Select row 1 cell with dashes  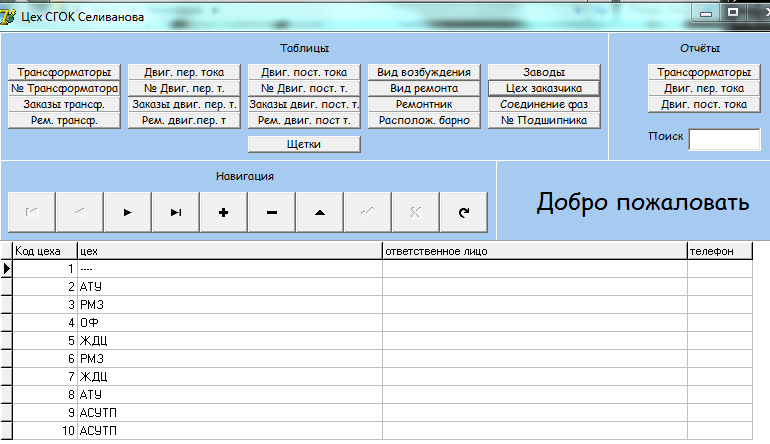(230, 269)
